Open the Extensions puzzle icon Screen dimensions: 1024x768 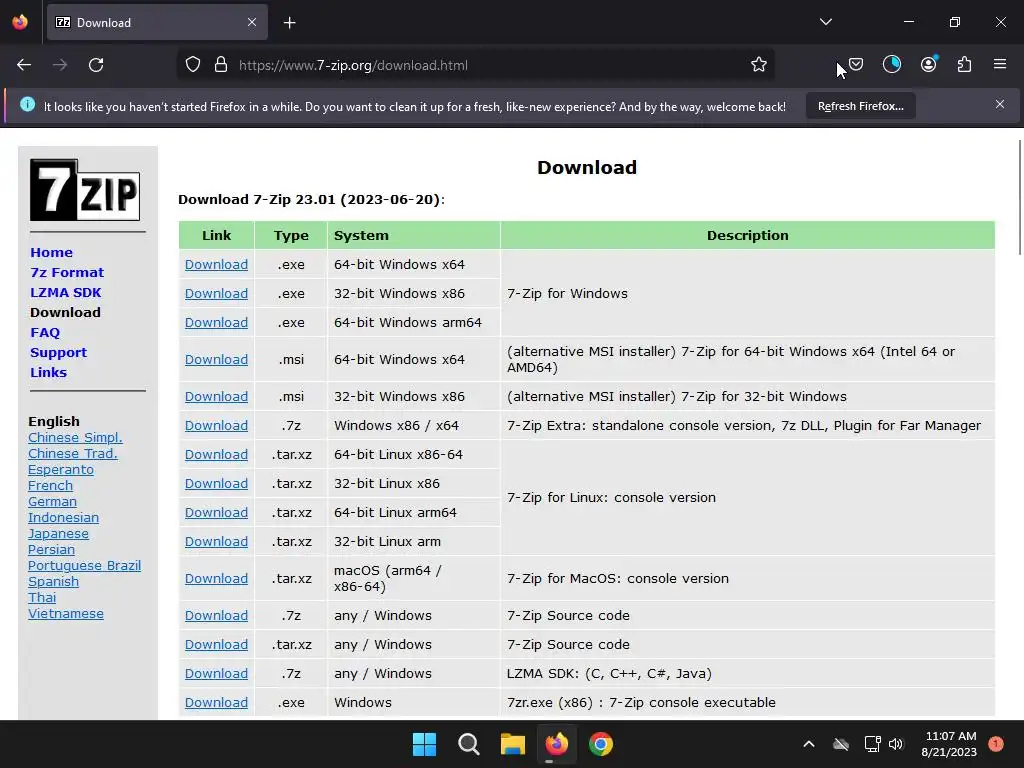(x=965, y=65)
